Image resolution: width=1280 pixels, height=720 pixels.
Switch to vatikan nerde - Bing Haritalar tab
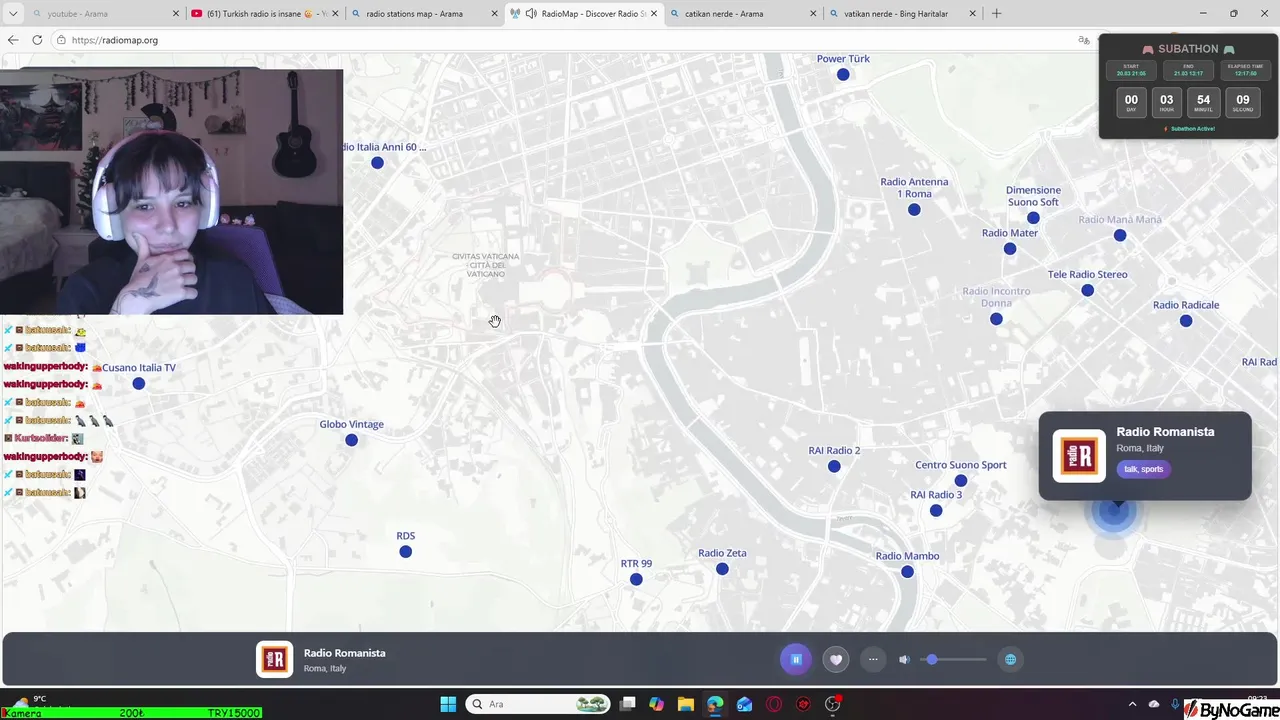[903, 14]
